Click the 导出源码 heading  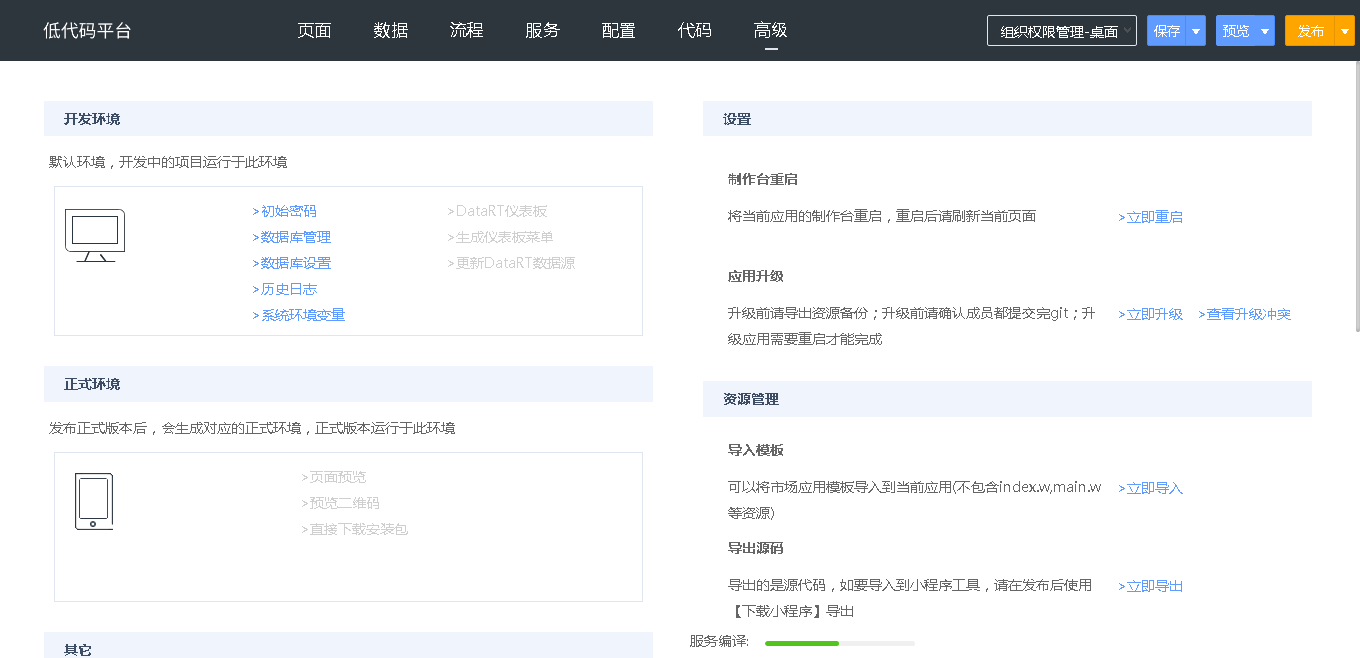click(756, 548)
